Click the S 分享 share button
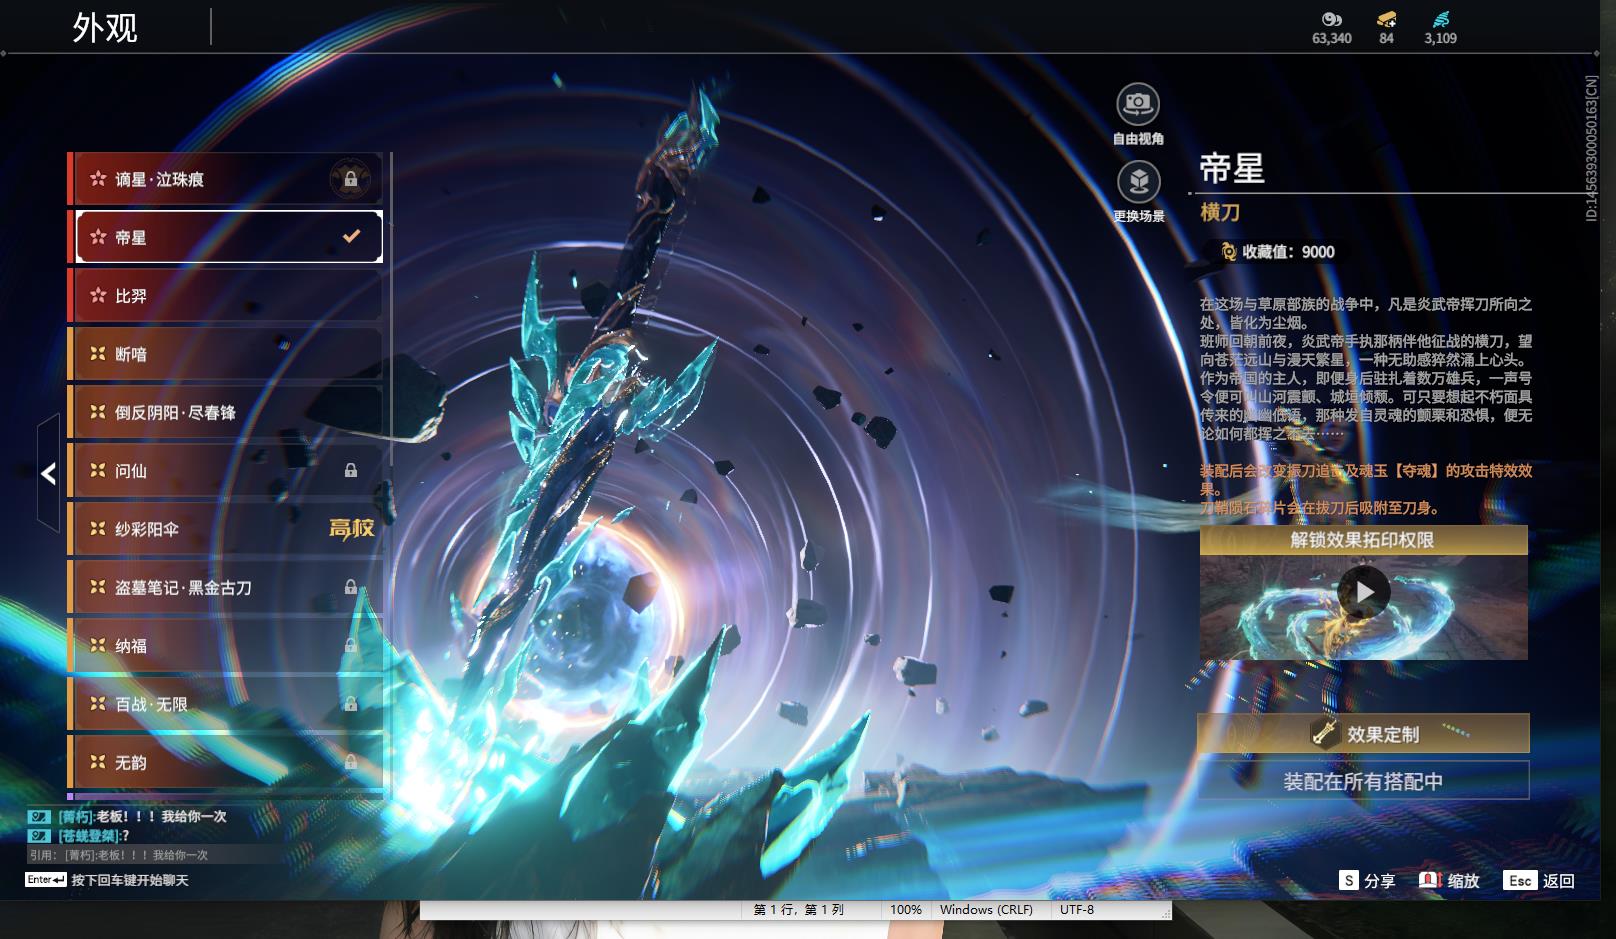Image resolution: width=1616 pixels, height=939 pixels. [1367, 880]
